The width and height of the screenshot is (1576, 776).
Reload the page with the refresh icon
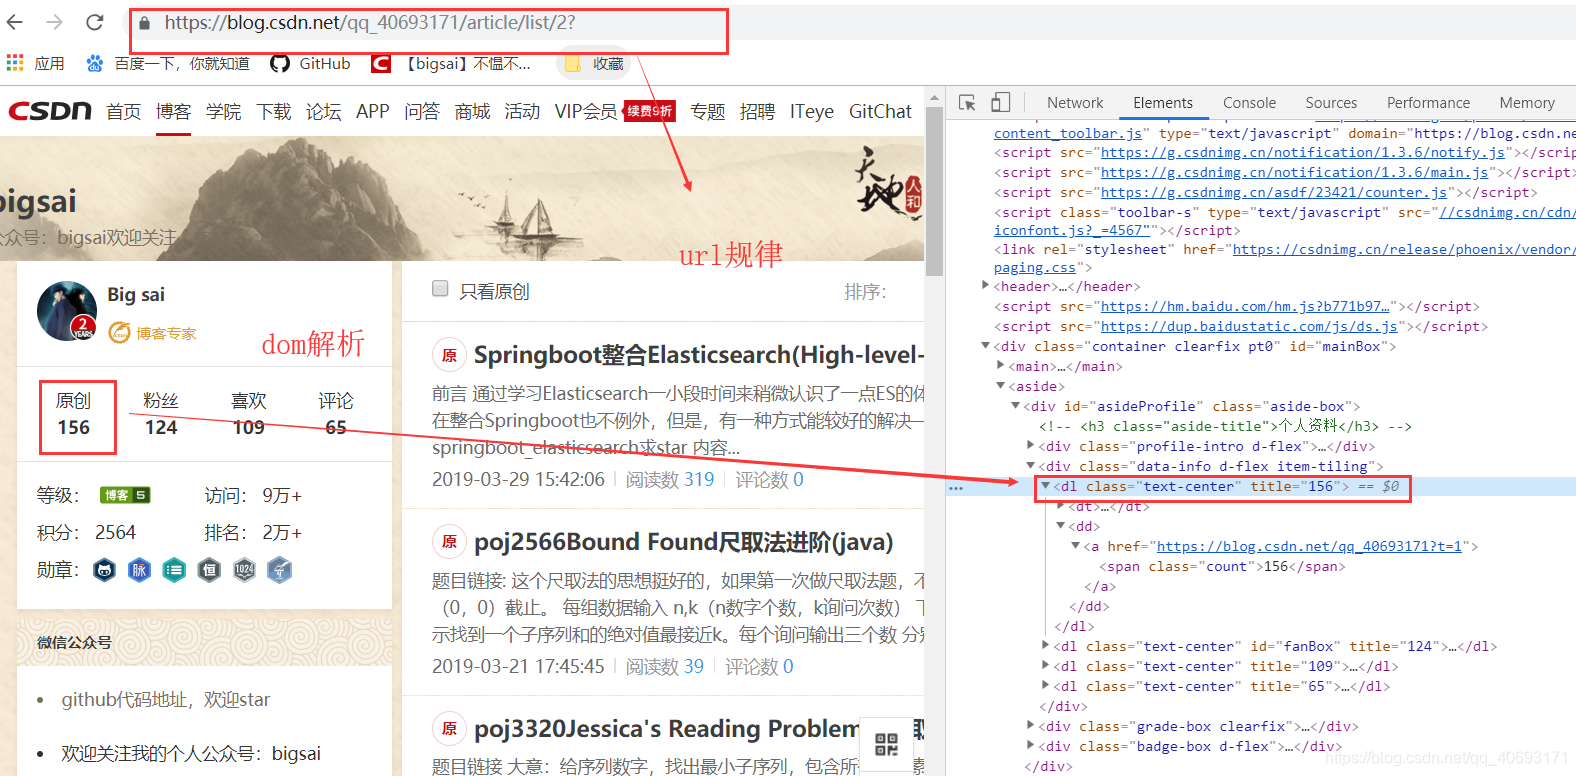95,22
